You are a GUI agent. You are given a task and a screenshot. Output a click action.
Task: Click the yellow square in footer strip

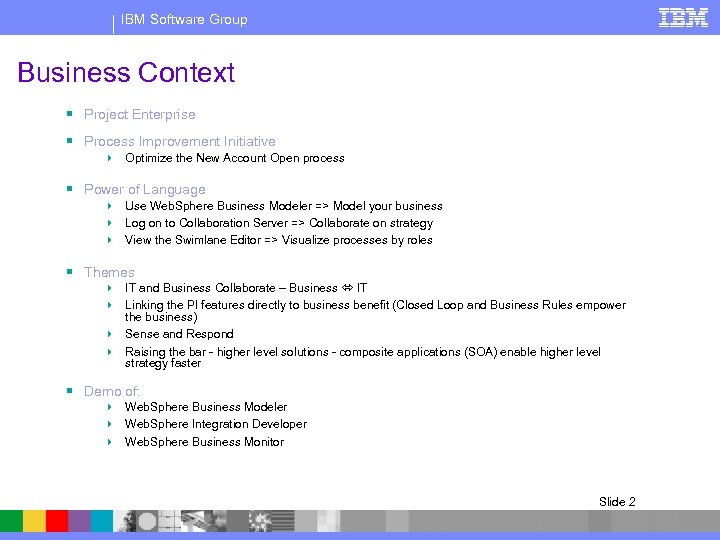click(x=34, y=521)
